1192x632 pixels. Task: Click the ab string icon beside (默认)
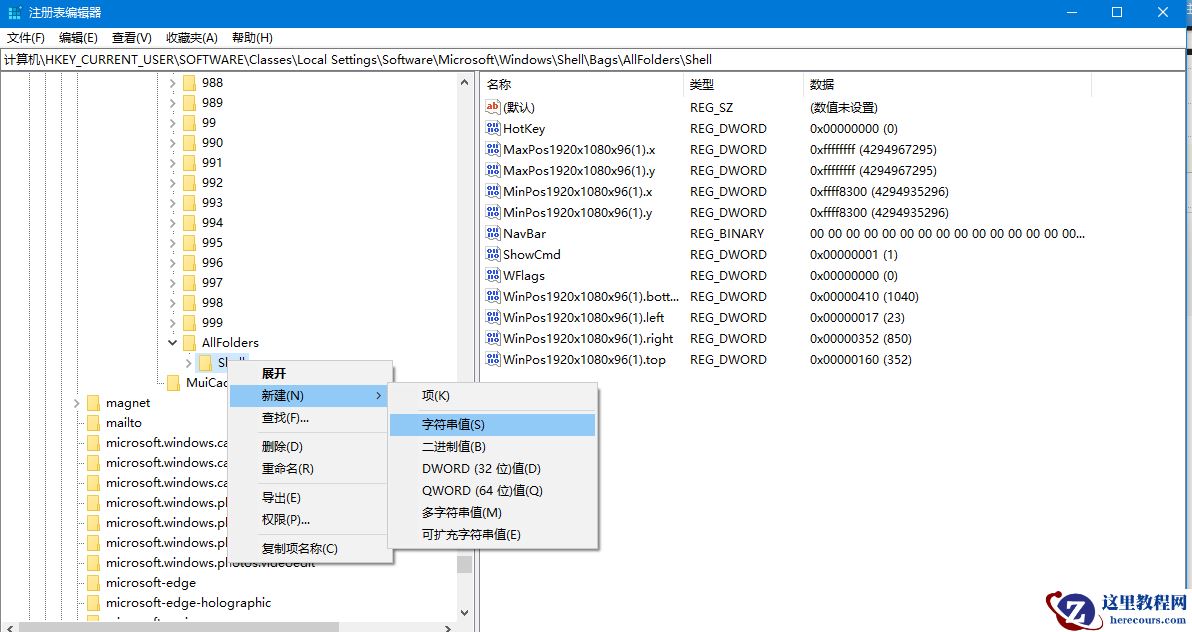492,106
